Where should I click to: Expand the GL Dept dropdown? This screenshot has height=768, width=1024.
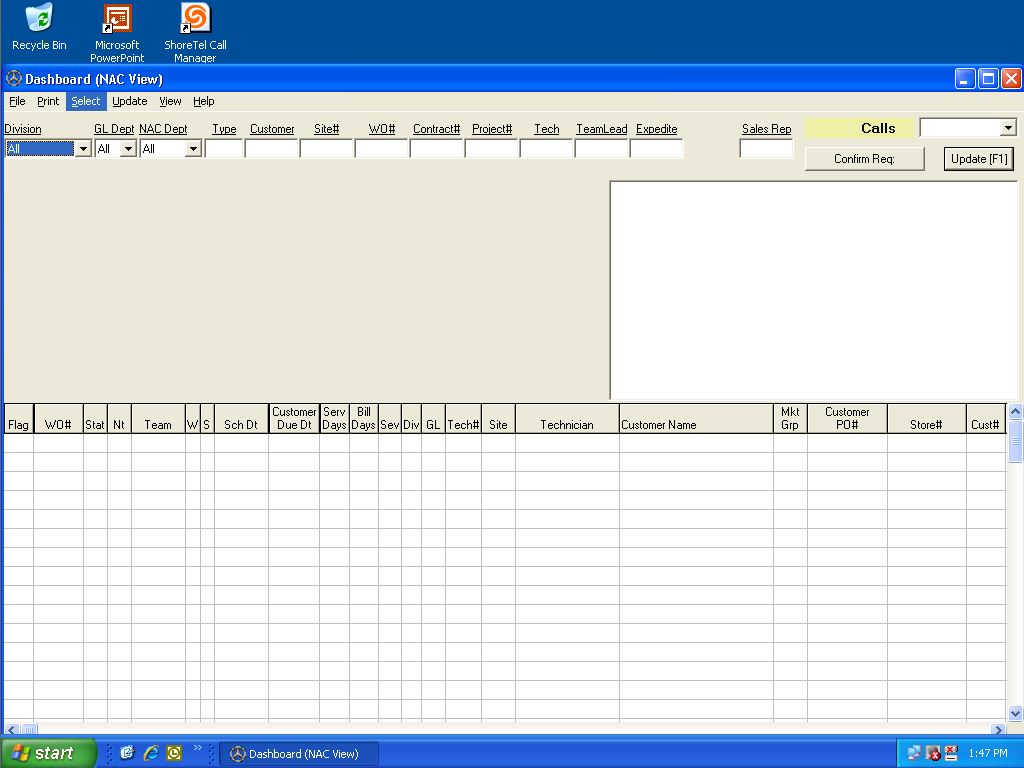(129, 149)
